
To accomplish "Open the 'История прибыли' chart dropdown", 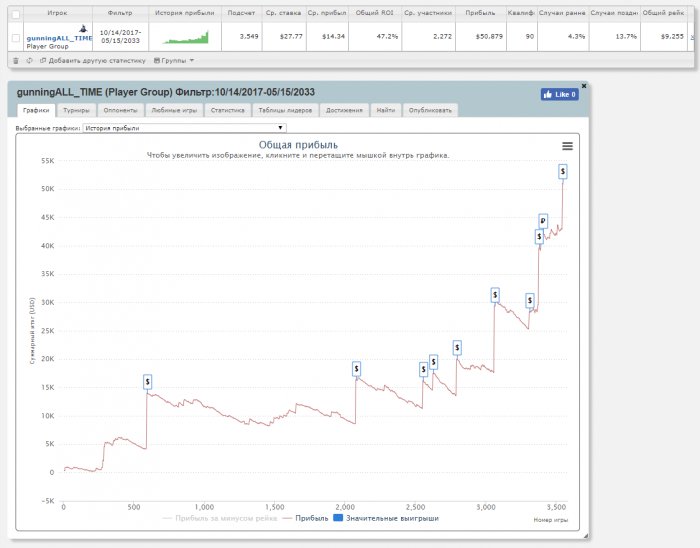I will click(x=184, y=128).
